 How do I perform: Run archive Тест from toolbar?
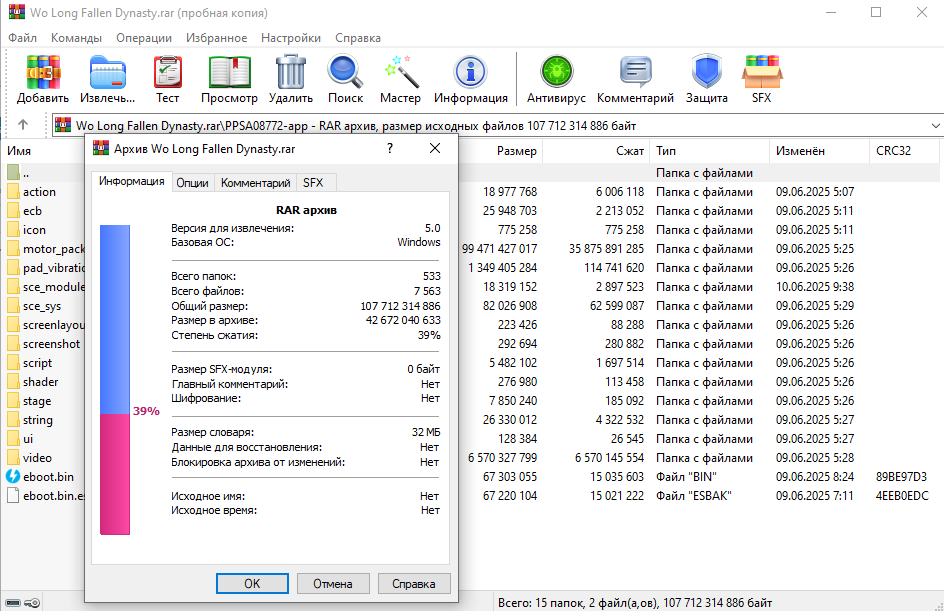[167, 73]
